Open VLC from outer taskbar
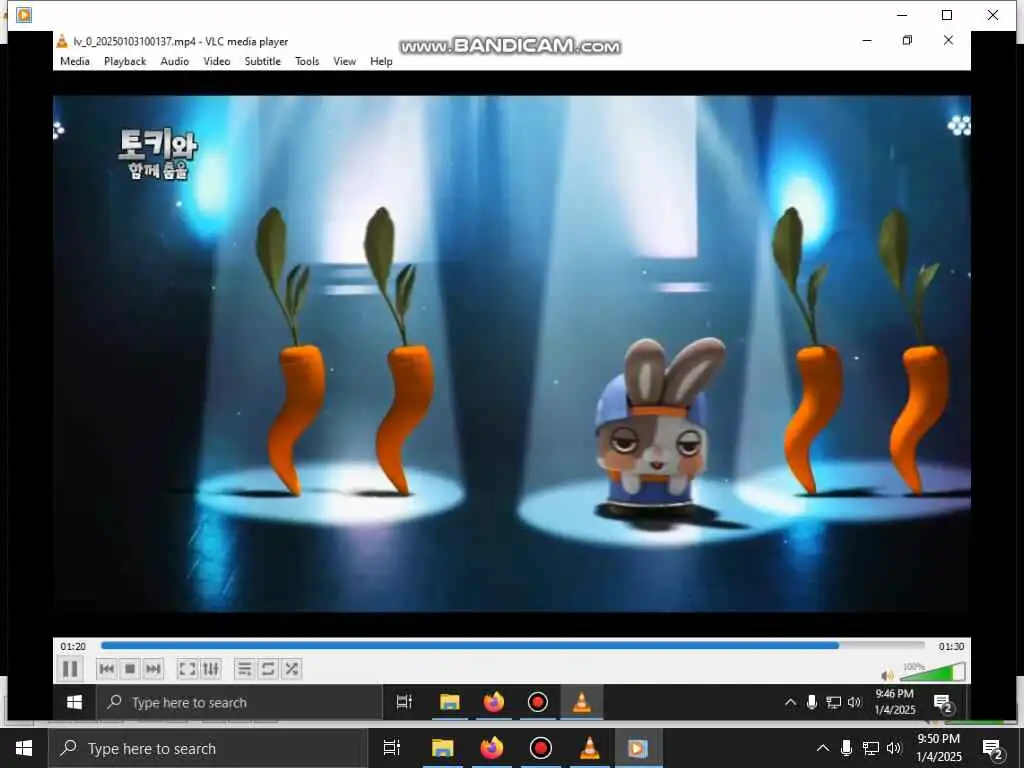Screen dimensions: 1024x768 pyautogui.click(x=590, y=748)
